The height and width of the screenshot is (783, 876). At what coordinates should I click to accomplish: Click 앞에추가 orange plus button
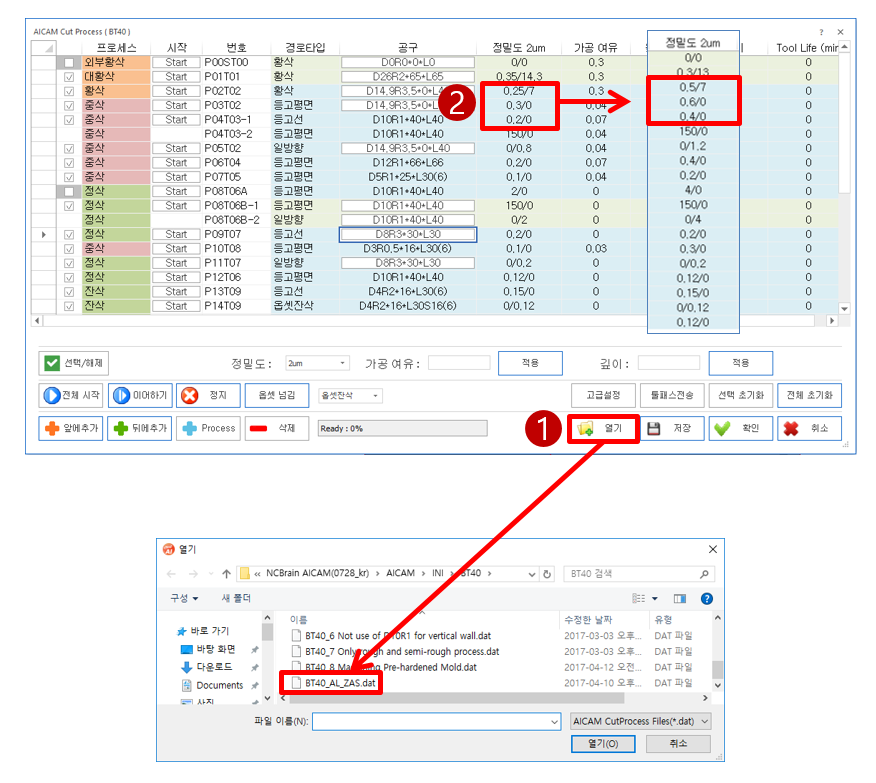coord(70,428)
